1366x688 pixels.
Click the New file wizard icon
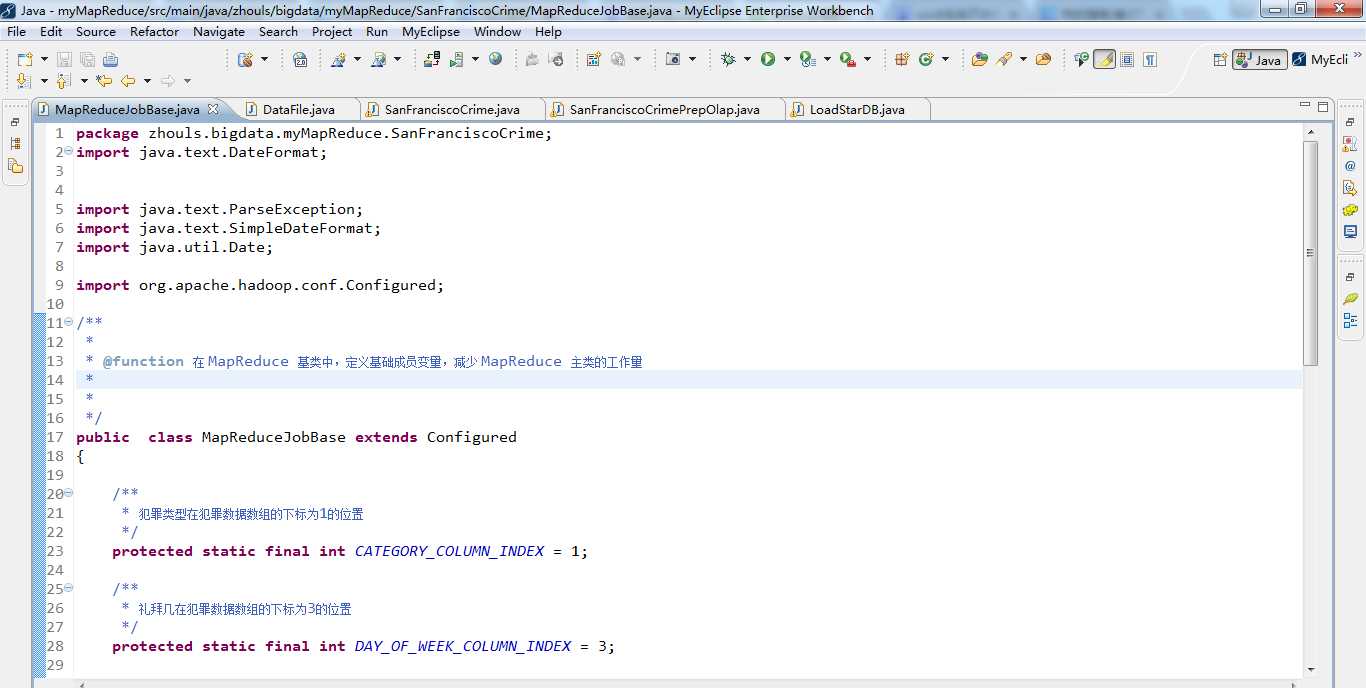tap(24, 59)
